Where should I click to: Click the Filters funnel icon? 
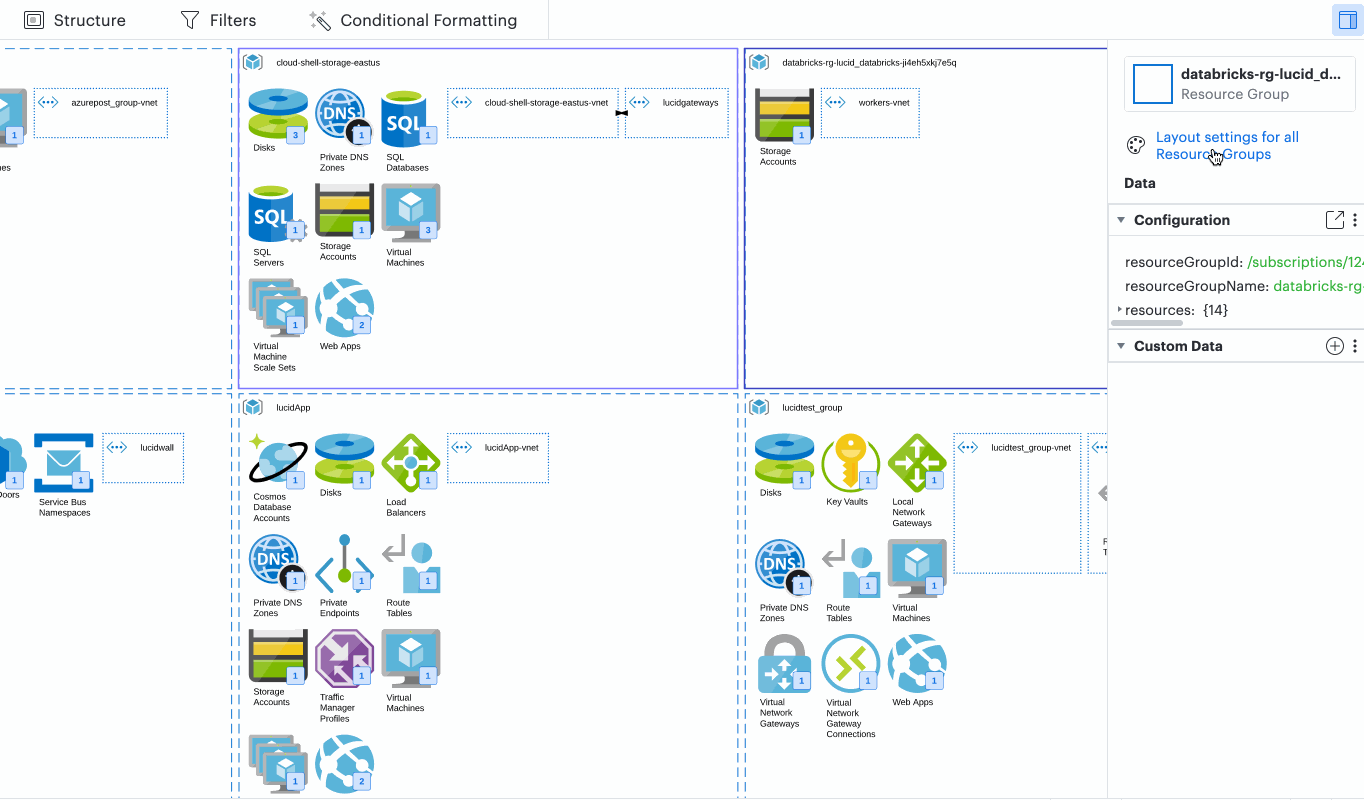[x=189, y=19]
